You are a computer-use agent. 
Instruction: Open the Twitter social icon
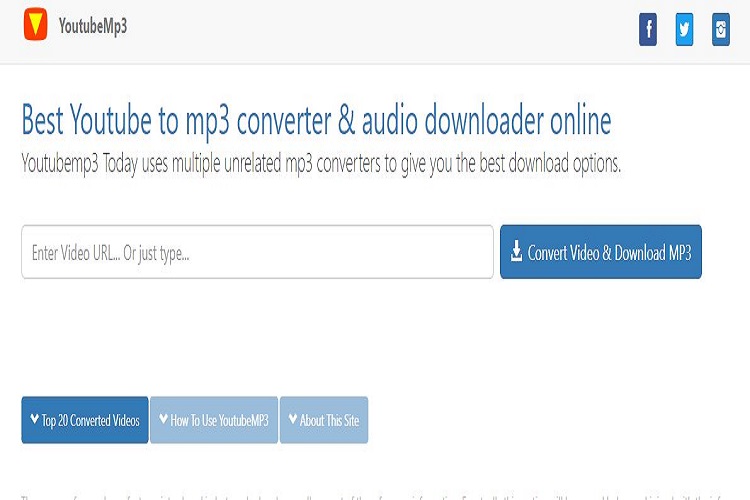click(x=684, y=29)
